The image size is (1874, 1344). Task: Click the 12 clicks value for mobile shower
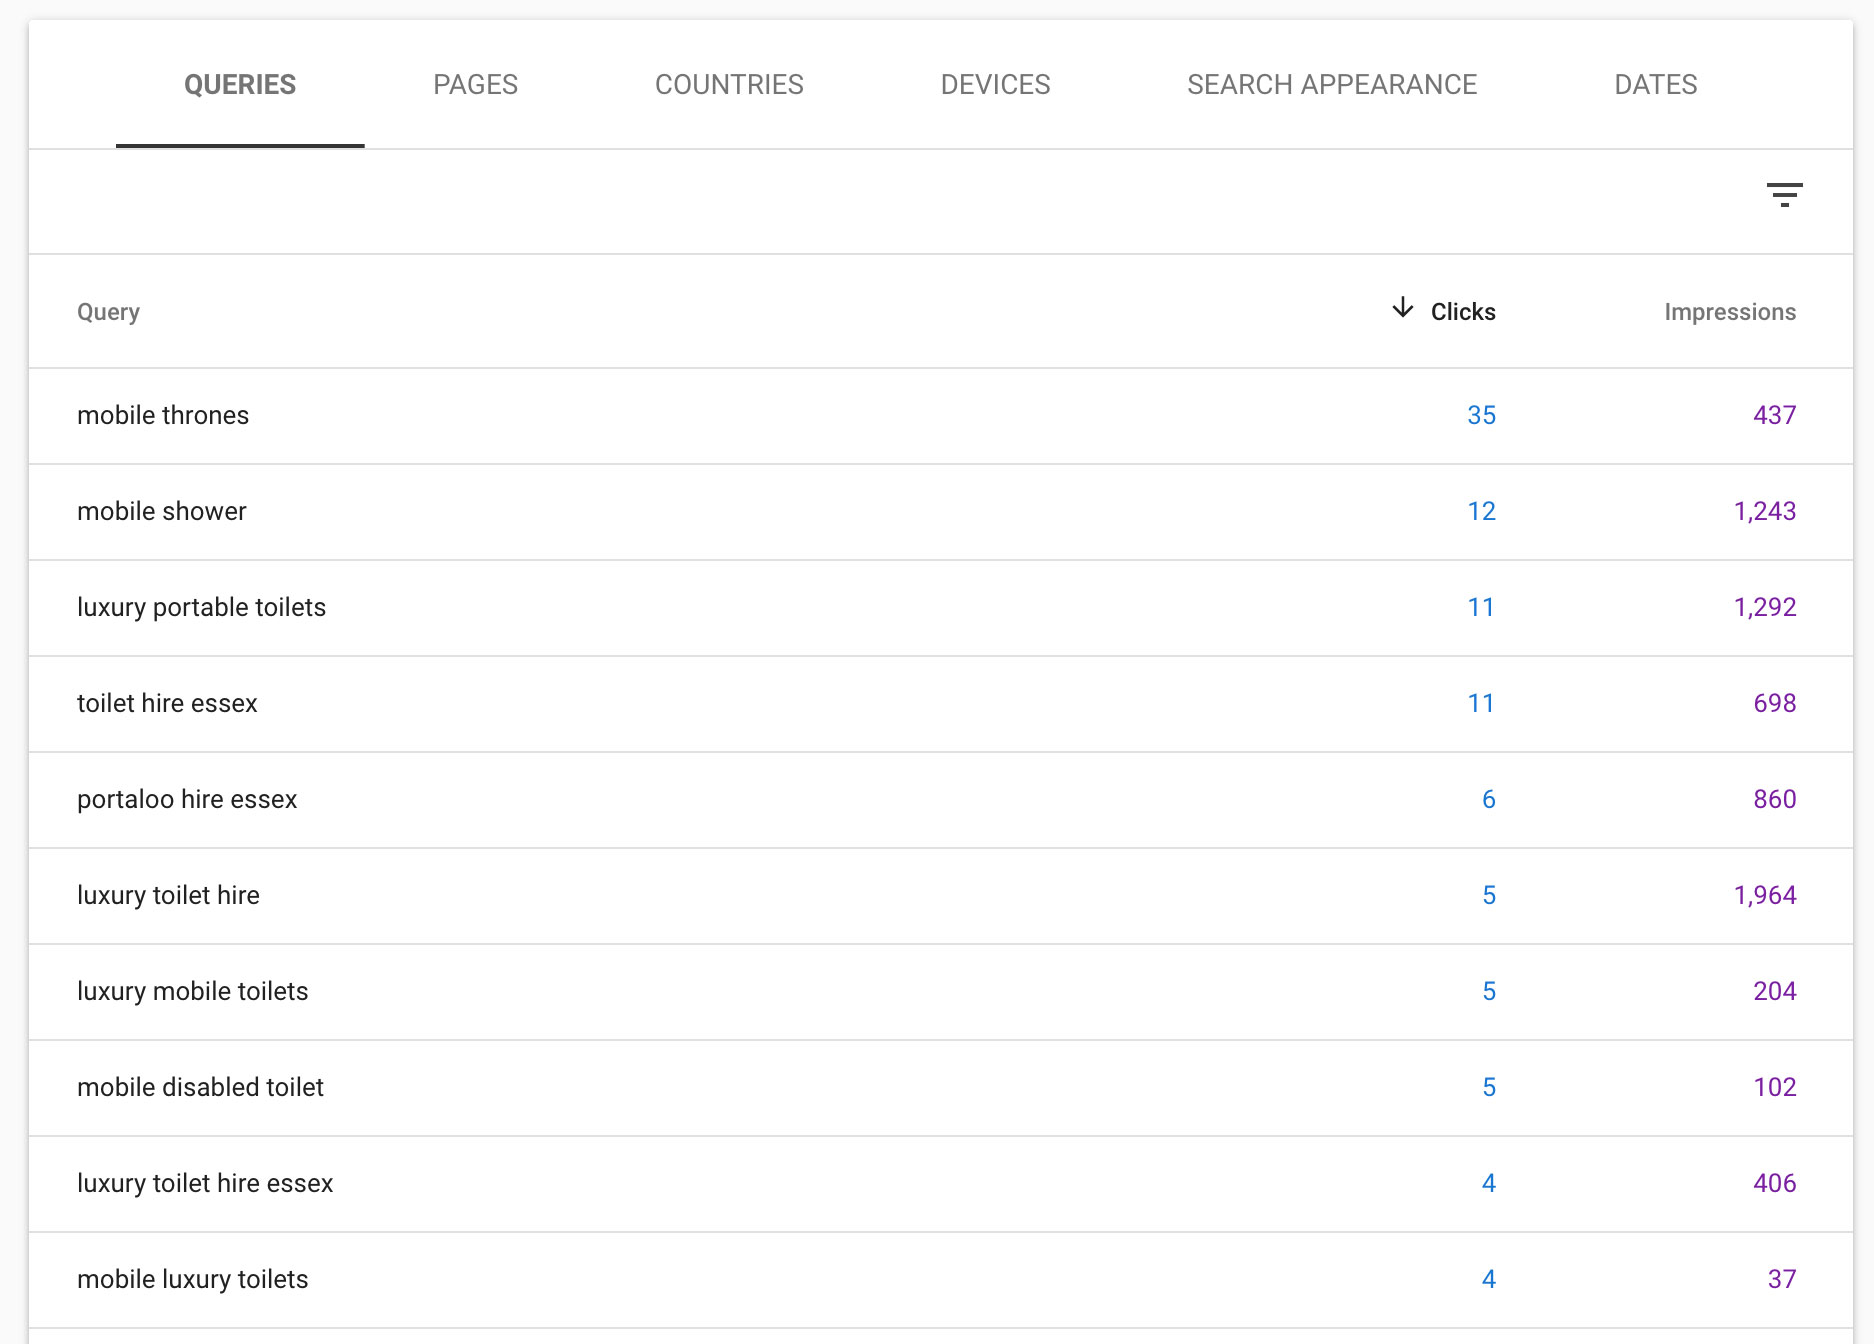(x=1481, y=511)
